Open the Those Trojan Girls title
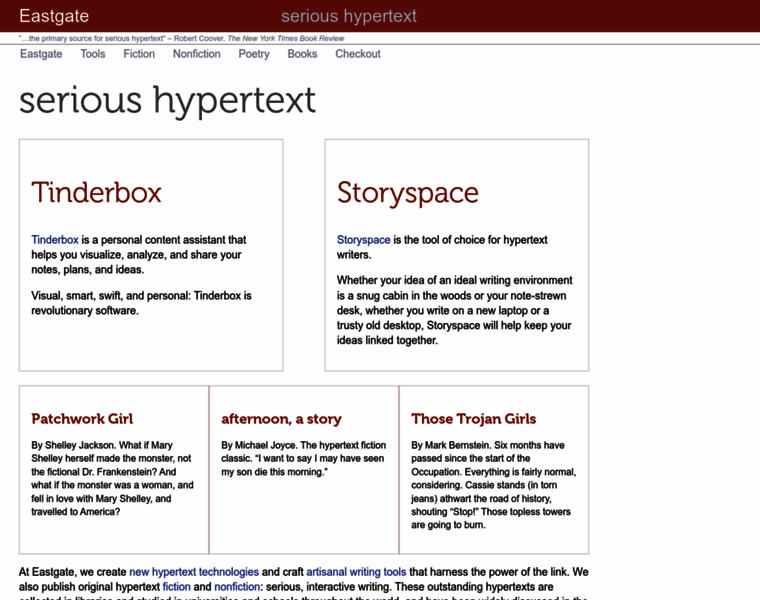Image resolution: width=760 pixels, height=600 pixels. [474, 419]
